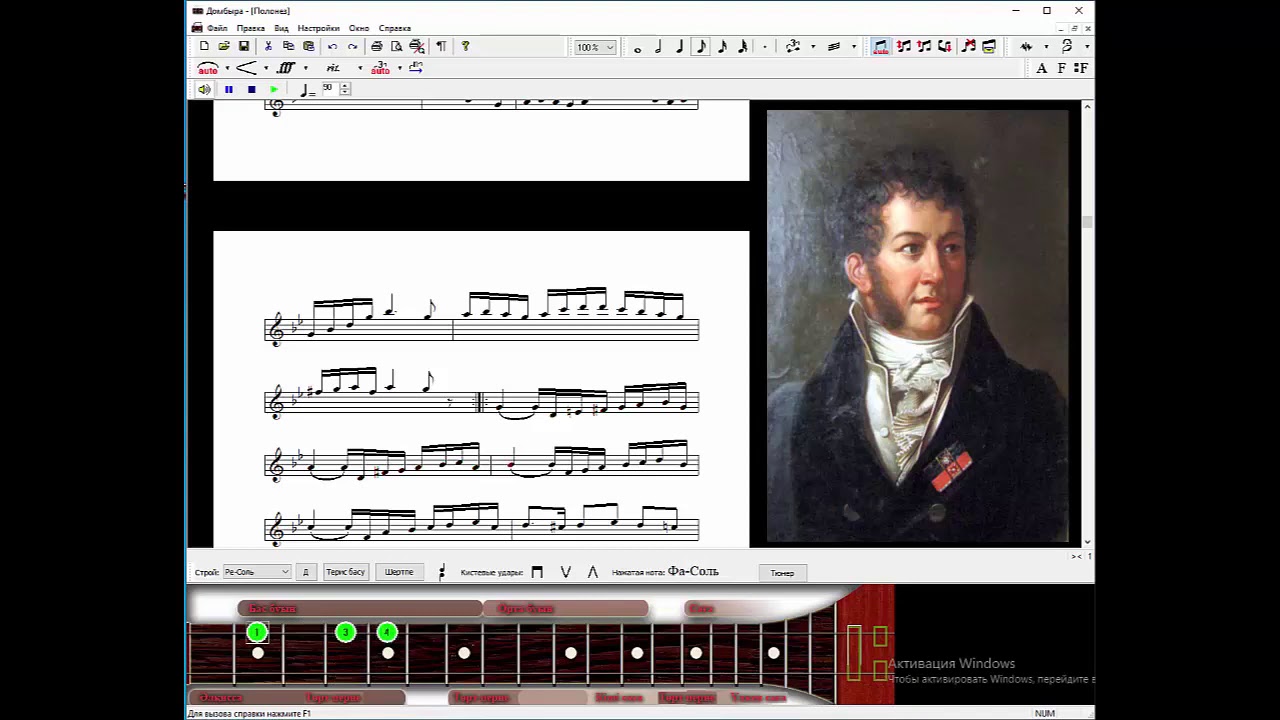Click the Теріс басу button

point(345,572)
